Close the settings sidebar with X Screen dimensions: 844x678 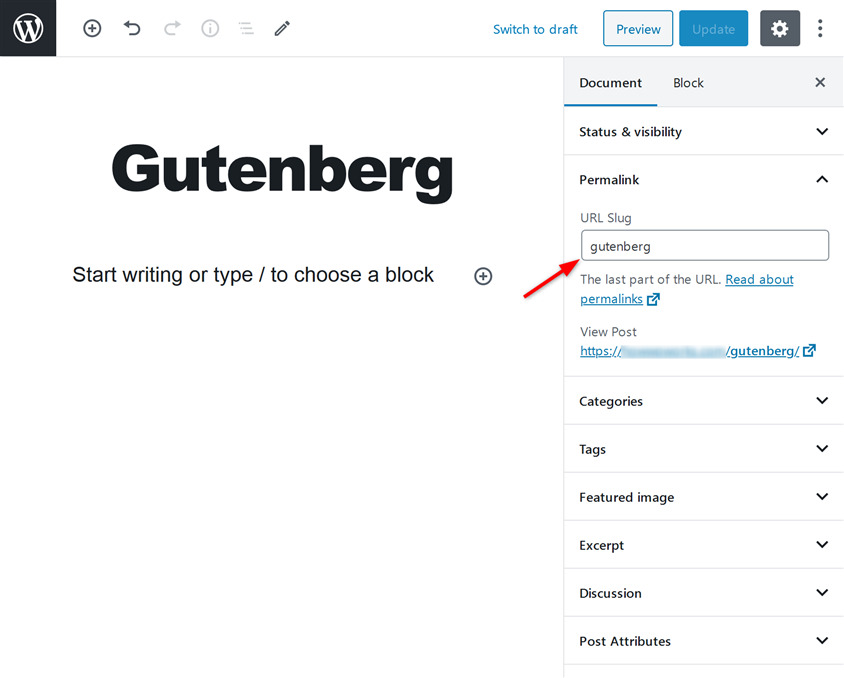tap(820, 83)
